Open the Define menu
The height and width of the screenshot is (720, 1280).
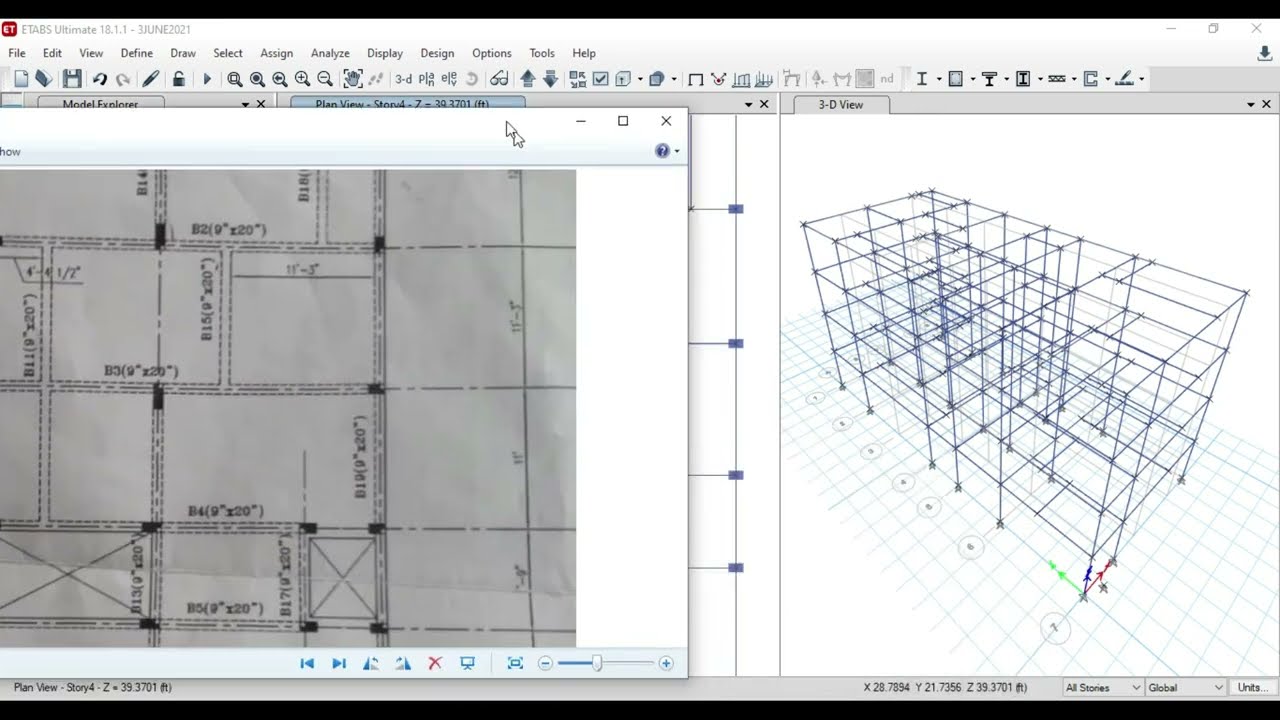[x=137, y=53]
